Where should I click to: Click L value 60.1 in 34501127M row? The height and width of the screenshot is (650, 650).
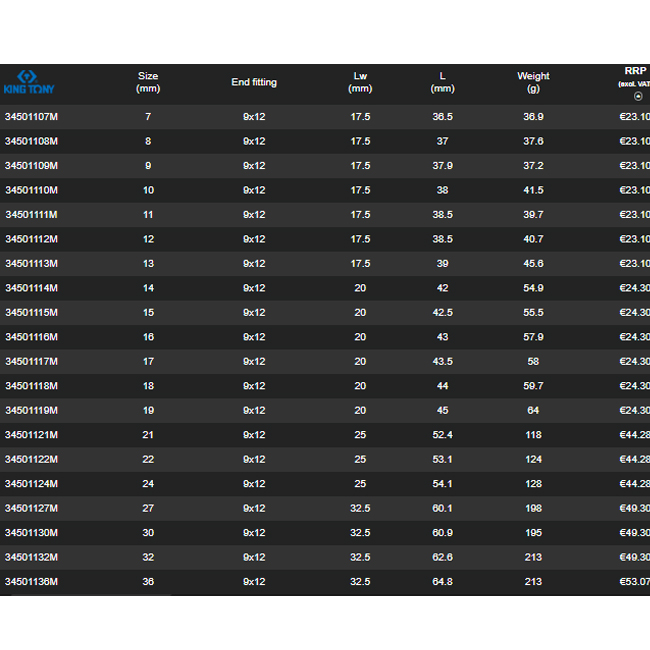tap(442, 508)
